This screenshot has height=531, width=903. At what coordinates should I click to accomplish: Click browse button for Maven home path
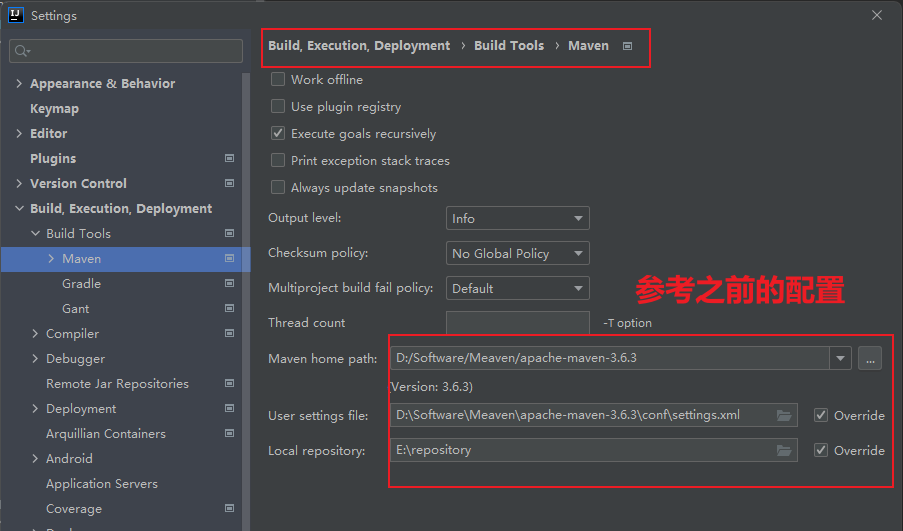[x=870, y=358]
